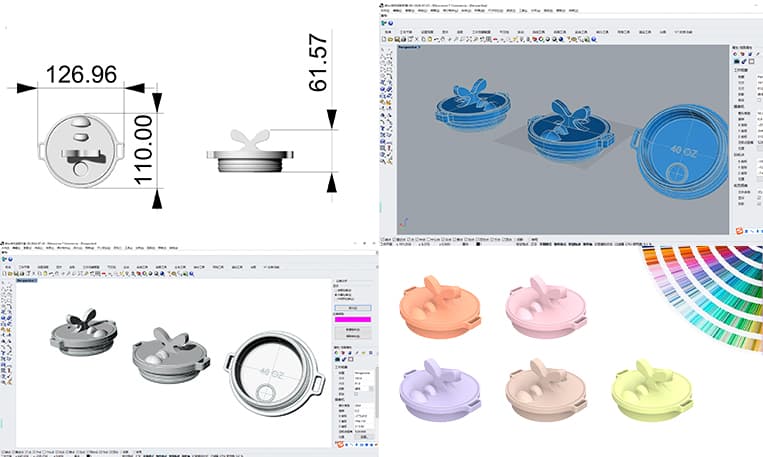The width and height of the screenshot is (763, 457).
Task: Click the New file icon in the upper Rhino toolbar
Action: [x=385, y=39]
